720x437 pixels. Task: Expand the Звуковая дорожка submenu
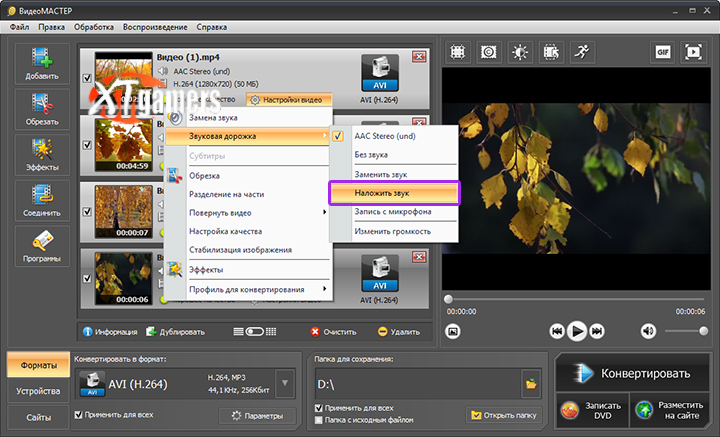tap(248, 136)
